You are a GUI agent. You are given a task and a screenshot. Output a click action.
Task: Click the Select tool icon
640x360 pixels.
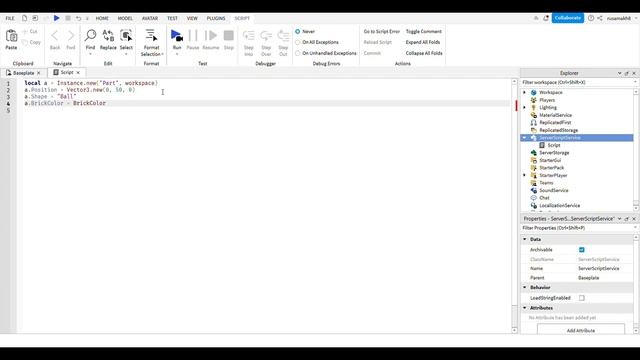(x=126, y=36)
